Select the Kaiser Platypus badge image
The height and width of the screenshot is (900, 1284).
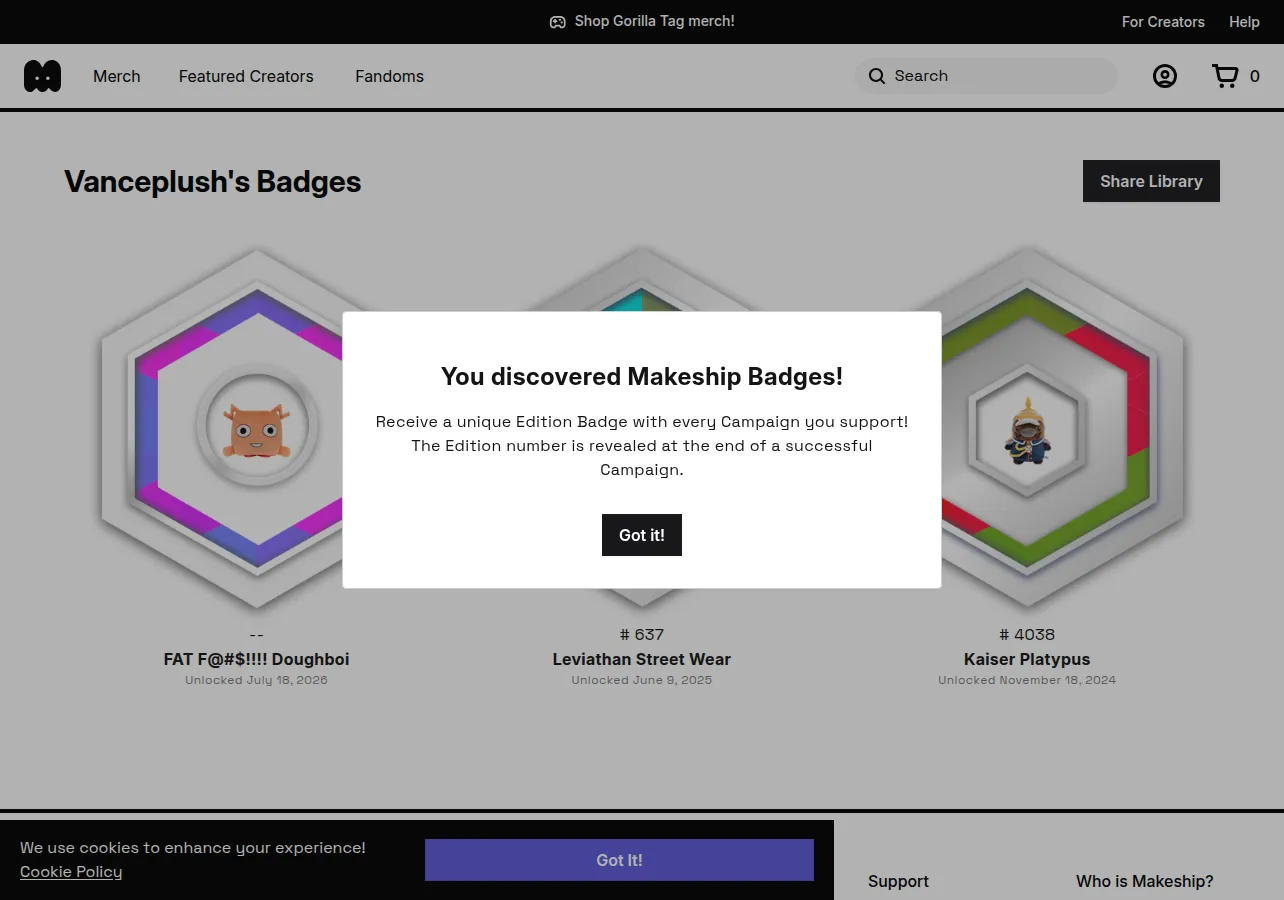[1027, 428]
